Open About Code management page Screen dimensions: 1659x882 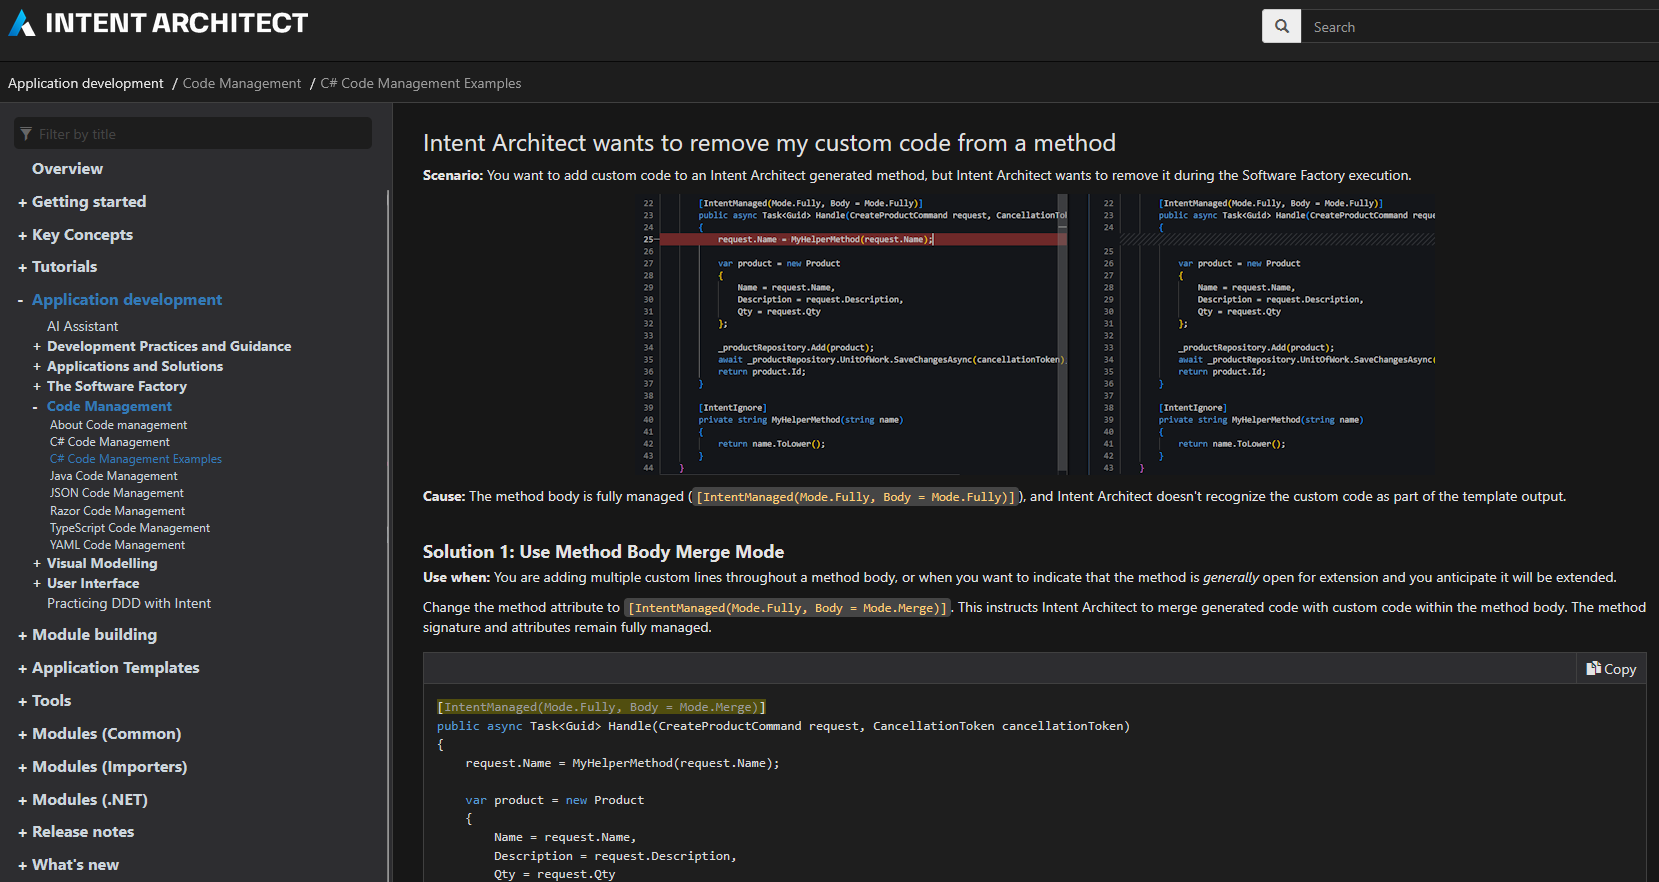pyautogui.click(x=119, y=425)
